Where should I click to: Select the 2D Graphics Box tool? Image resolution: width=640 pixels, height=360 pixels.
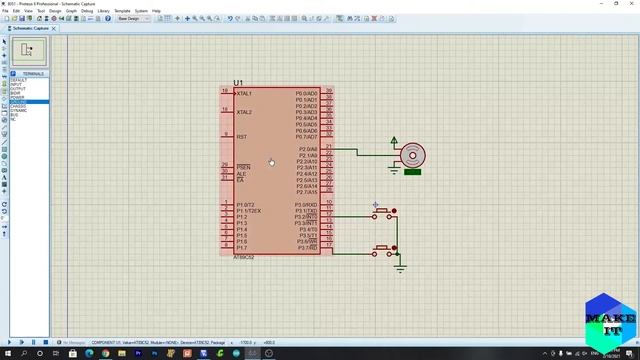[x=4, y=149]
